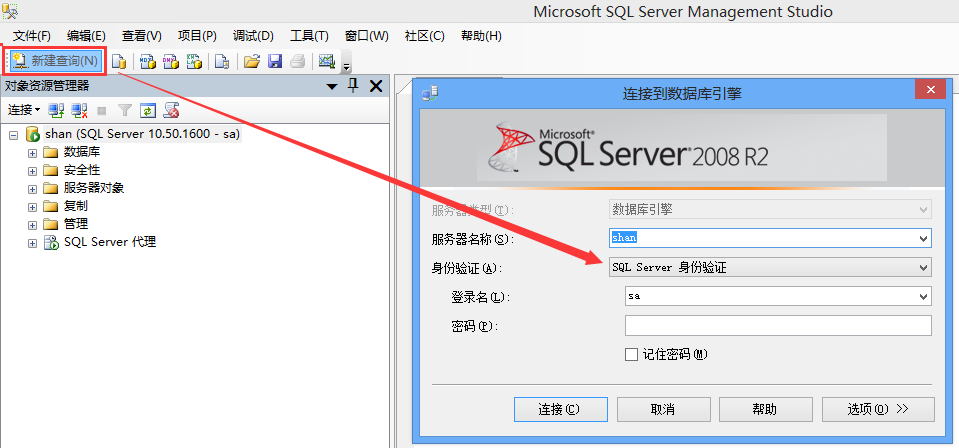Select the 服务器对象 tree item

pyautogui.click(x=94, y=188)
